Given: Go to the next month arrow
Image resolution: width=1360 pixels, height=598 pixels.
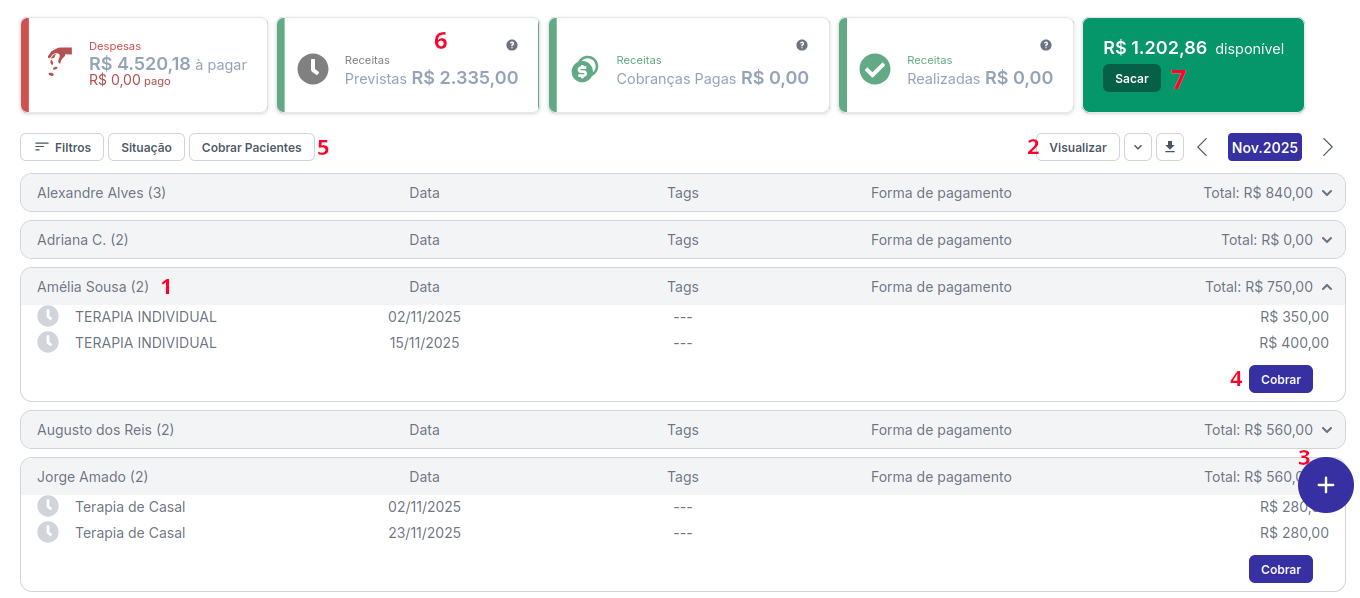Looking at the screenshot, I should tap(1328, 147).
